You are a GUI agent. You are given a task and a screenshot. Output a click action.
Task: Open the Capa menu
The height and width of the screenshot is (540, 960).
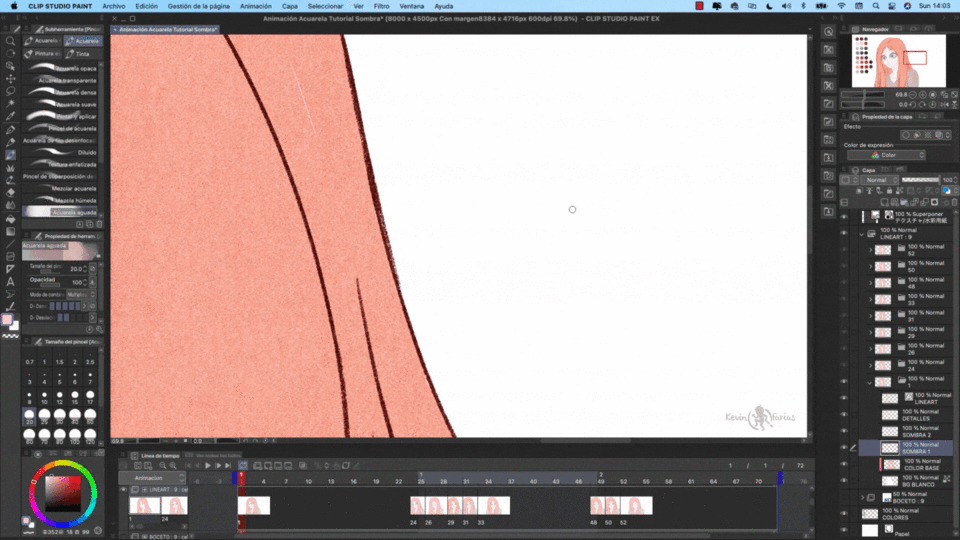290,6
